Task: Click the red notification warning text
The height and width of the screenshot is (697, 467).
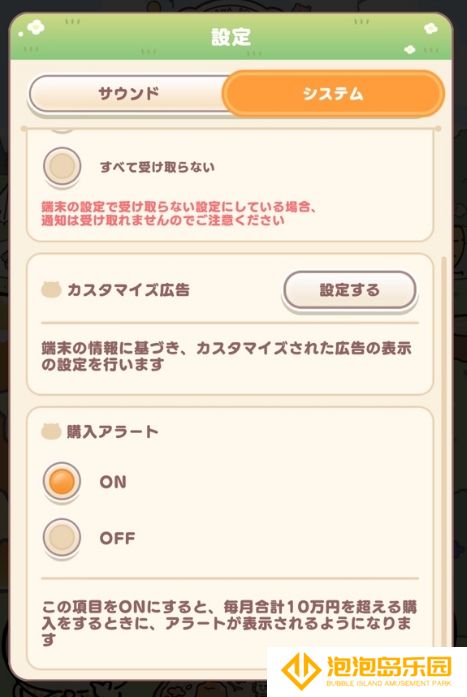Action: click(x=179, y=213)
